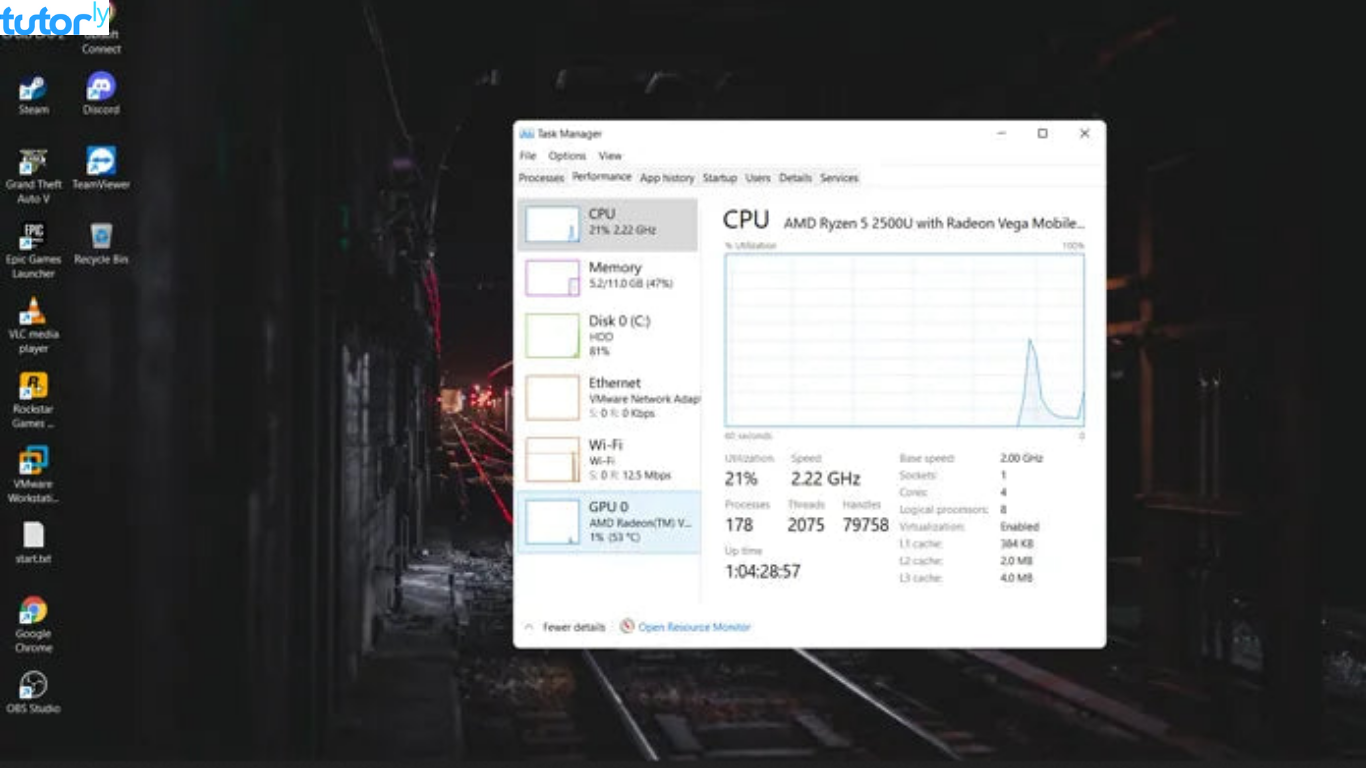1366x768 pixels.
Task: Select the Memory performance panel
Action: 608,275
